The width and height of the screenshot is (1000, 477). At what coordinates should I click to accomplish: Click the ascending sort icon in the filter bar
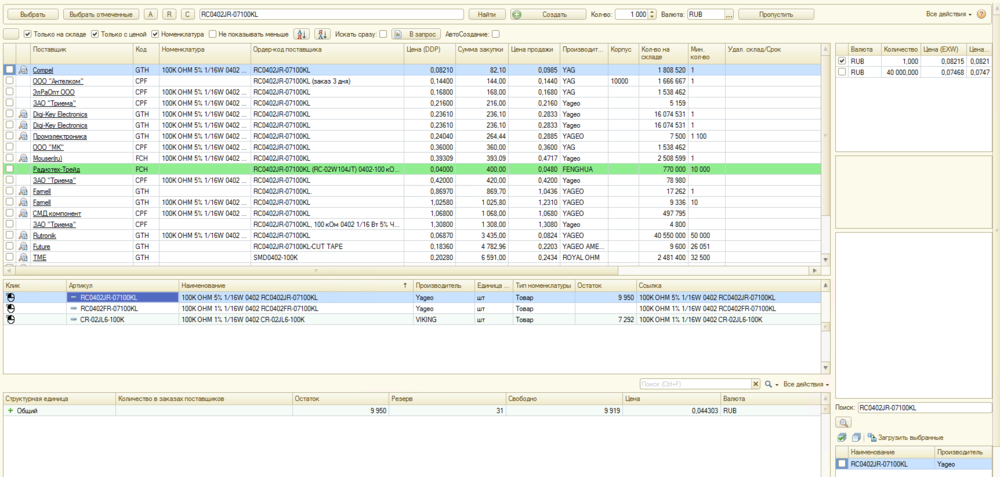click(x=301, y=34)
